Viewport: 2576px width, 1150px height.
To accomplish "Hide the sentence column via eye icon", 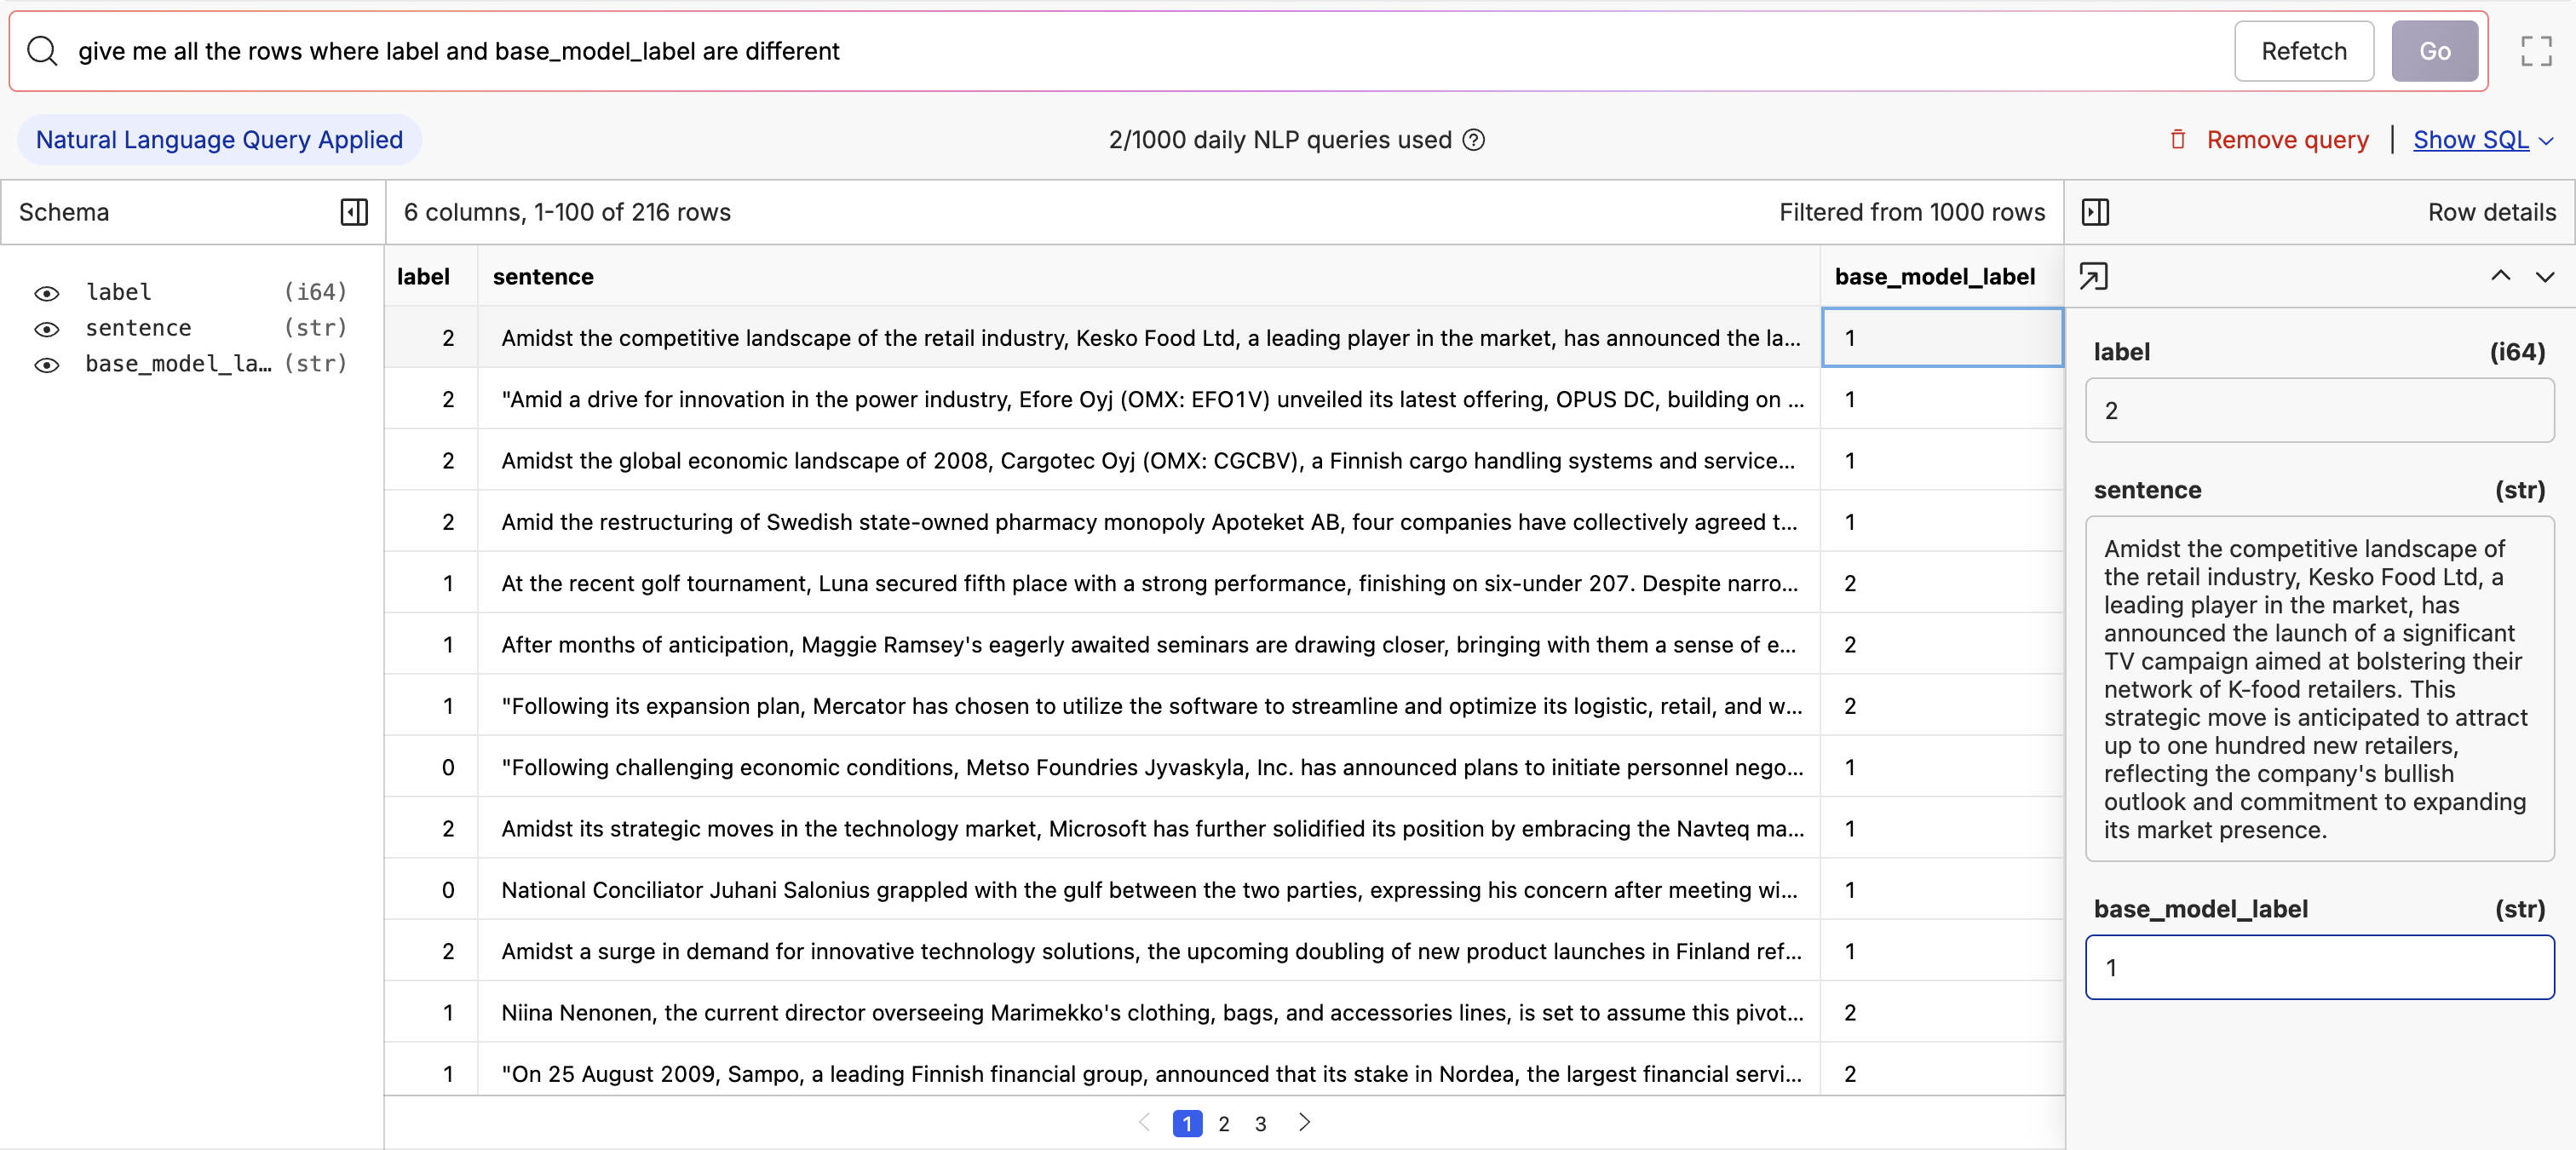I will pos(47,329).
